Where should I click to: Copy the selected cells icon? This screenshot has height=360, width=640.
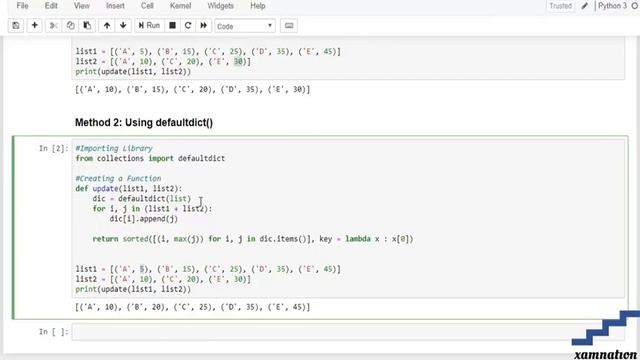(70, 26)
